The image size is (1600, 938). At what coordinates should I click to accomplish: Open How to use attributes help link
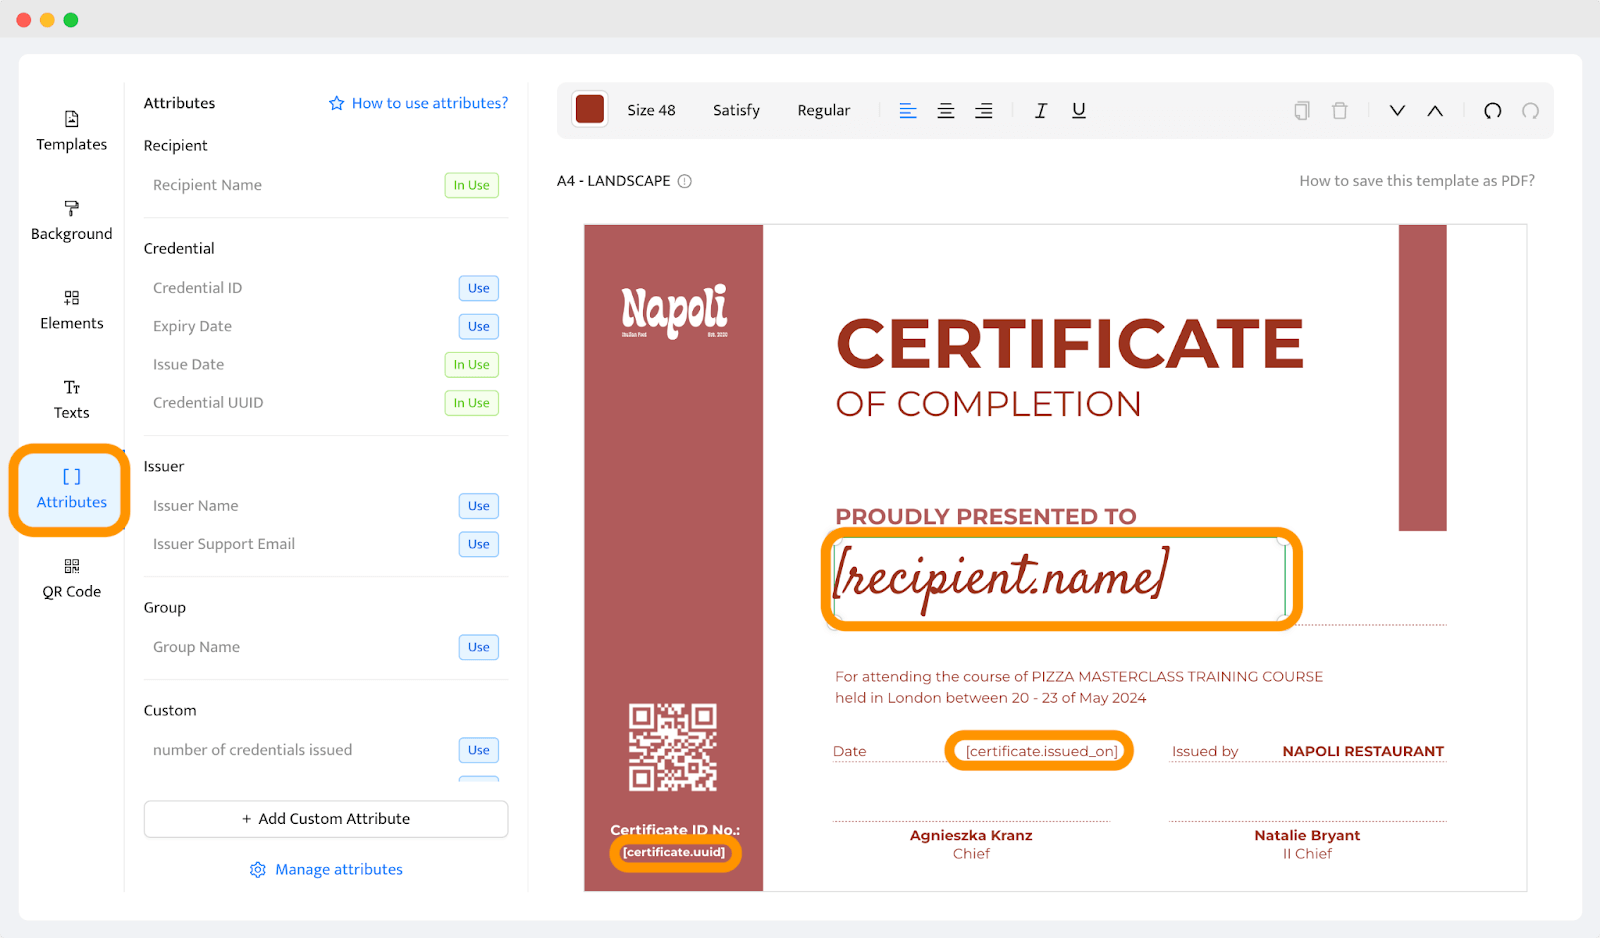coord(419,103)
